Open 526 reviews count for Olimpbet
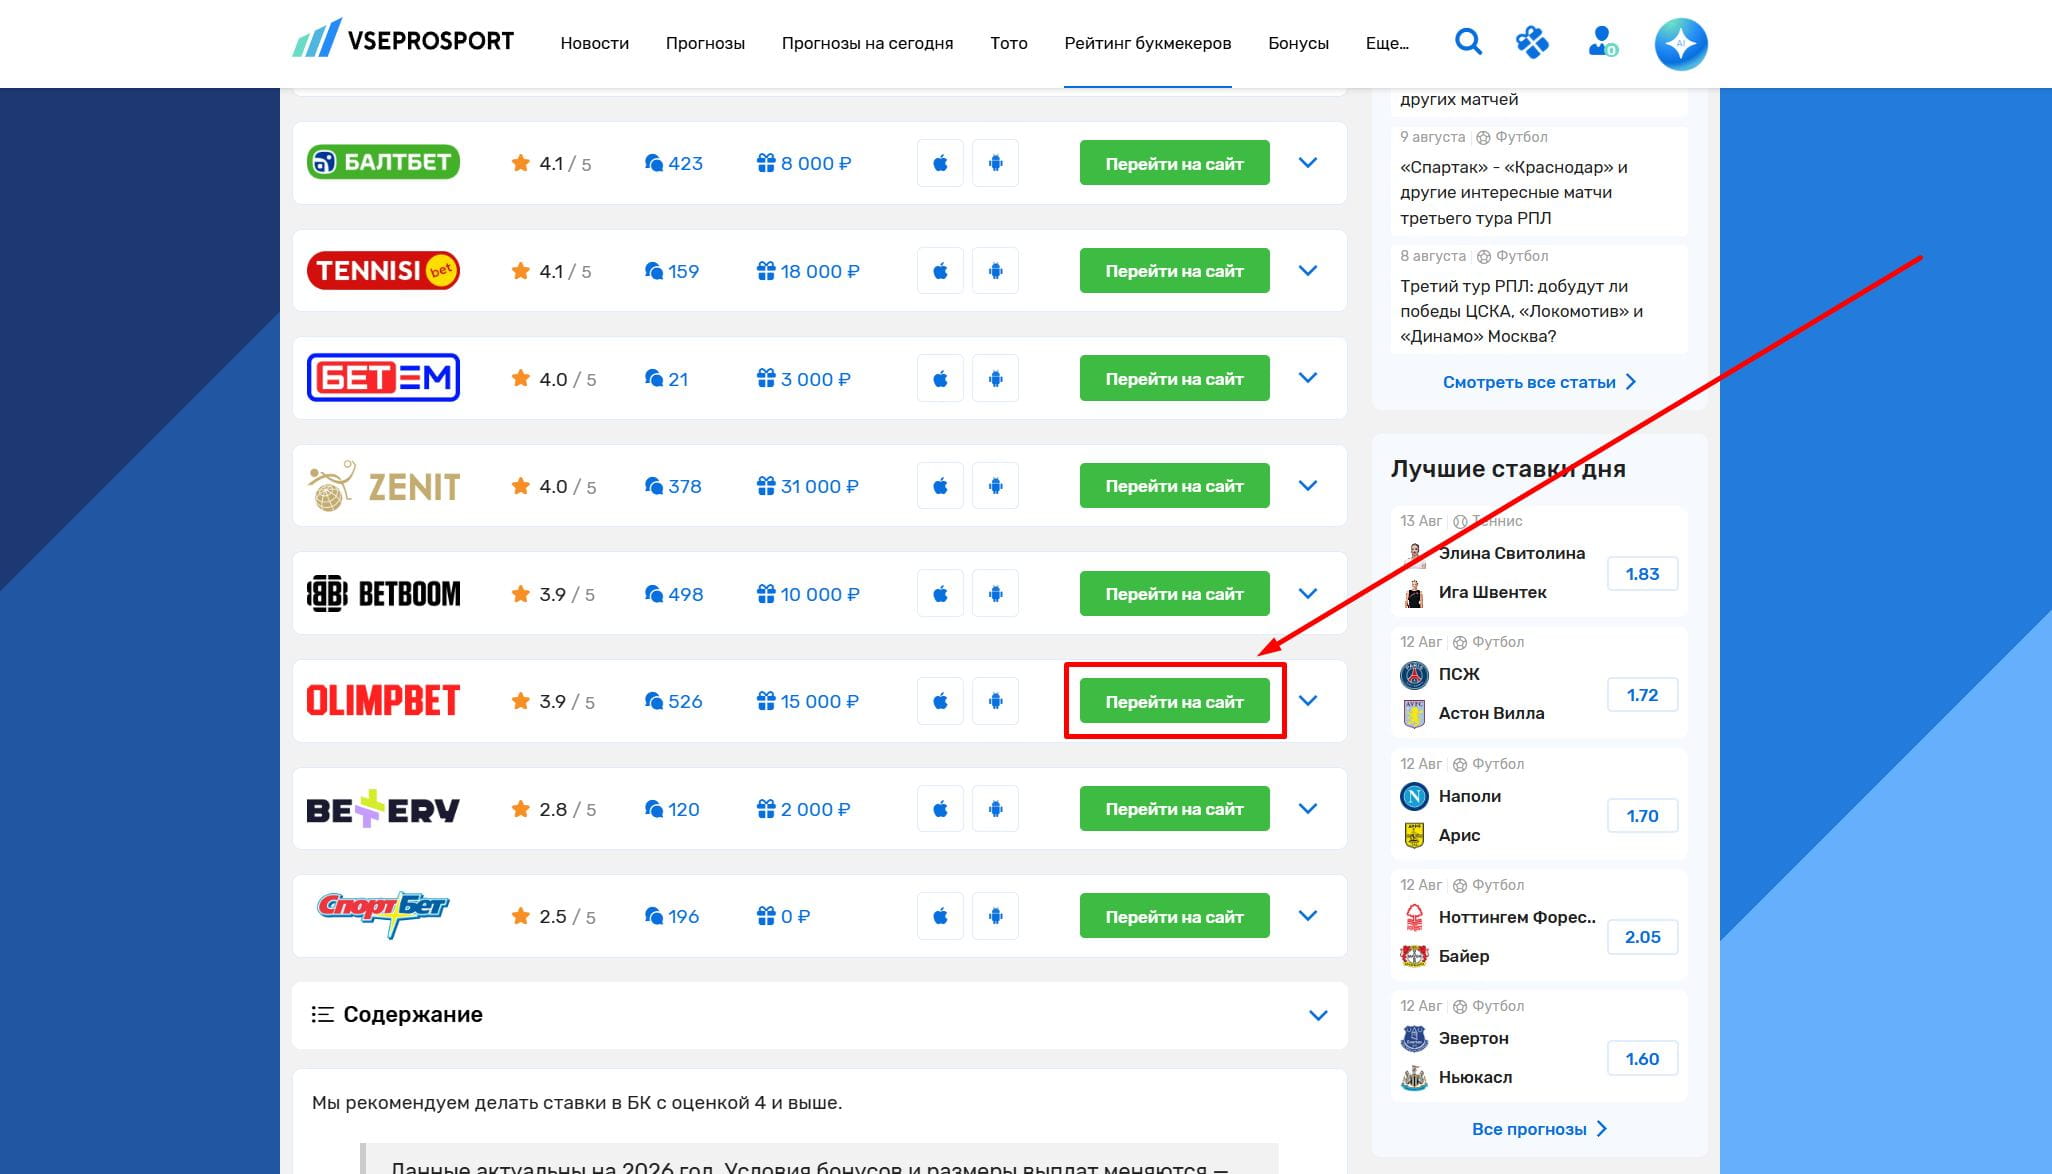2052x1174 pixels. click(x=673, y=701)
